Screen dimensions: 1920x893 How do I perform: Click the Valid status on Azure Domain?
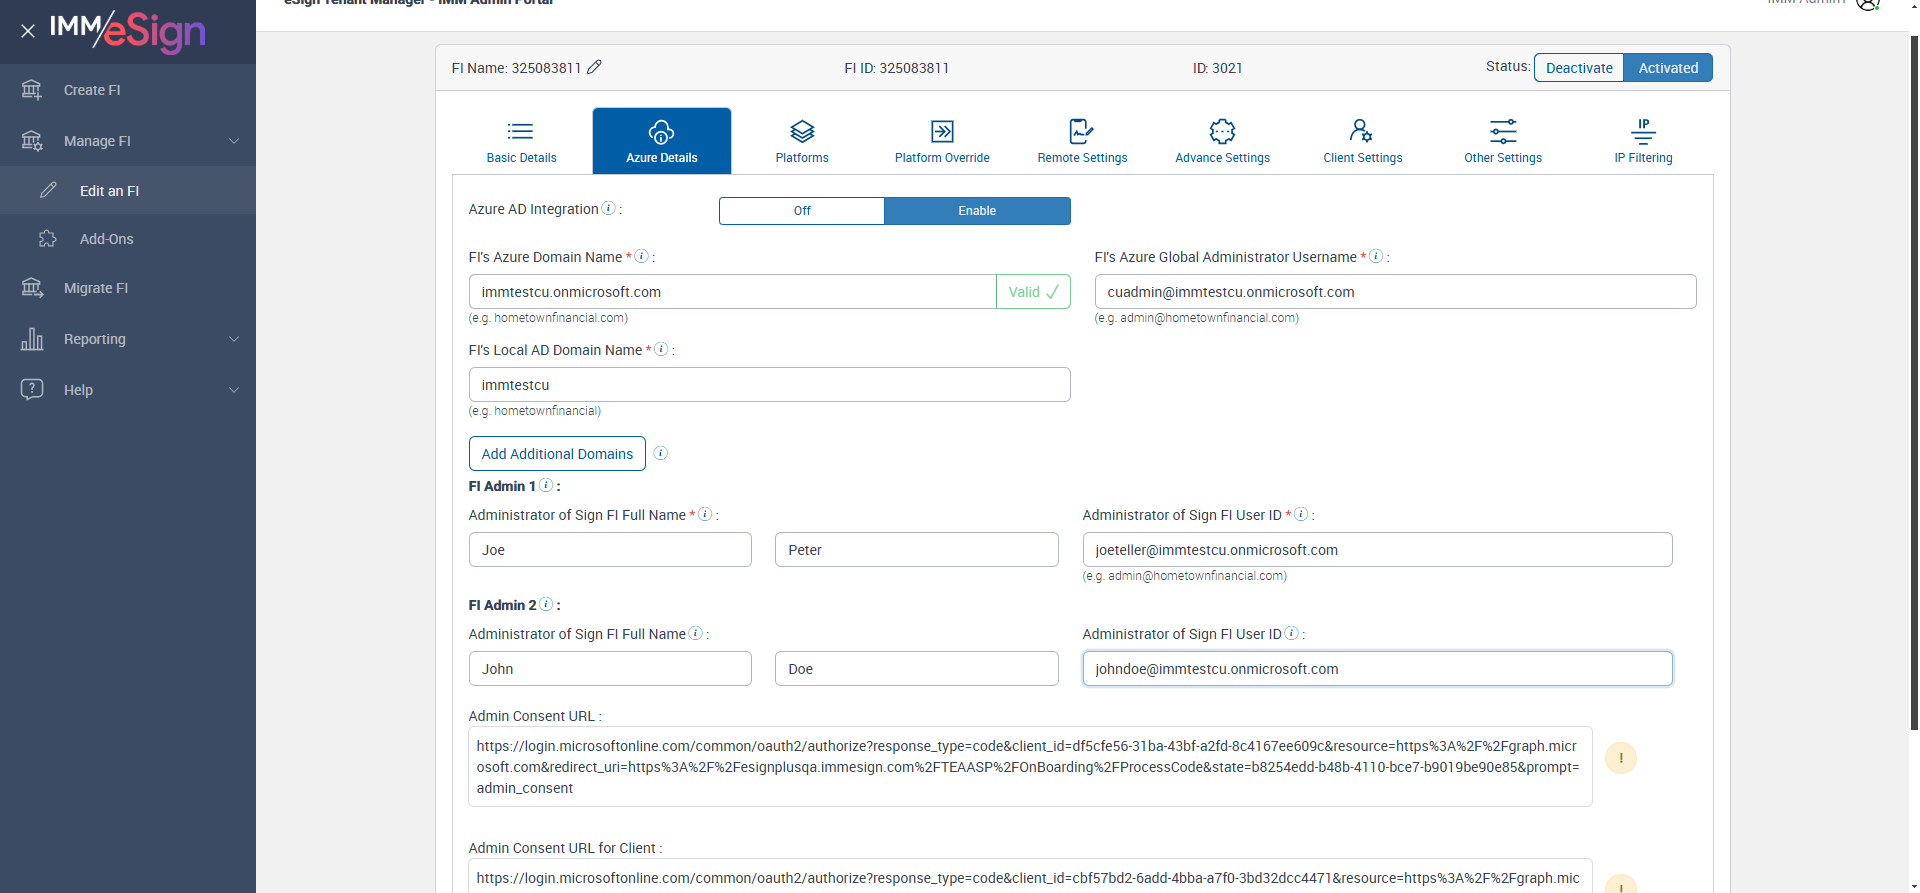click(x=1033, y=292)
